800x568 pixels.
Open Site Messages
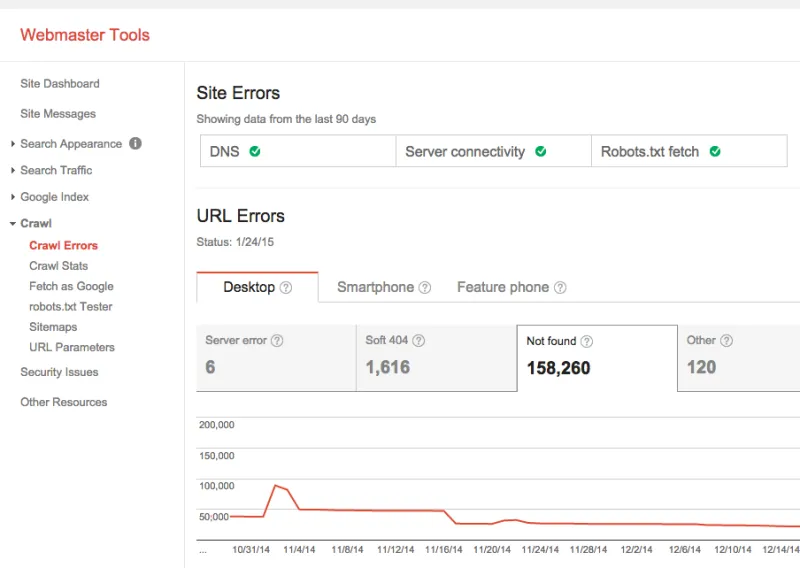[x=58, y=114]
